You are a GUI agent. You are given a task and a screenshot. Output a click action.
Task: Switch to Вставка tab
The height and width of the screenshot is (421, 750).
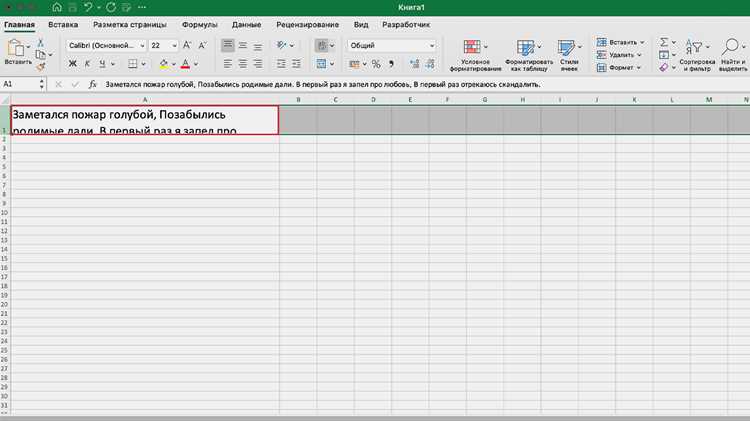point(63,24)
